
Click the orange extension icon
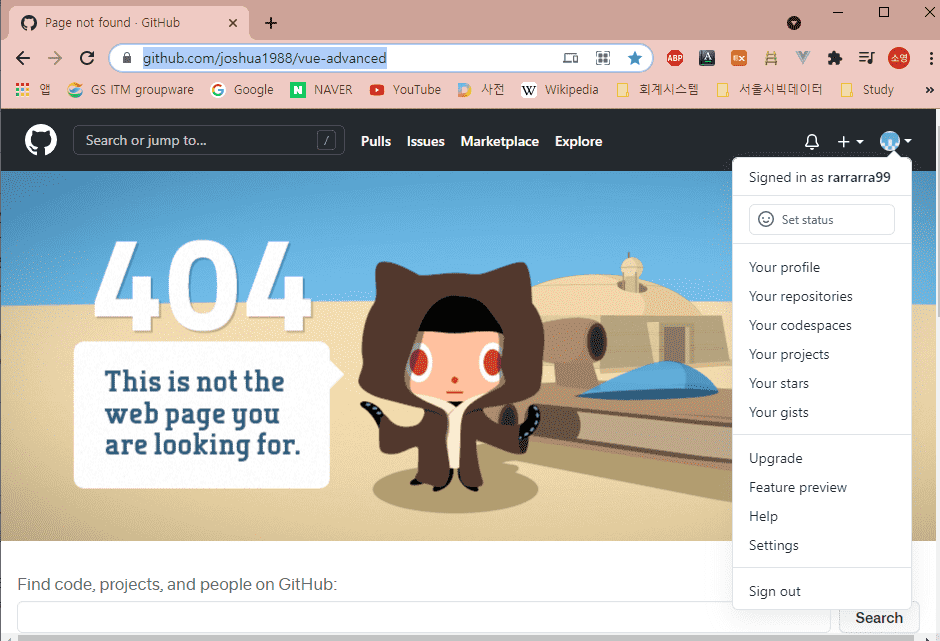pyautogui.click(x=739, y=58)
